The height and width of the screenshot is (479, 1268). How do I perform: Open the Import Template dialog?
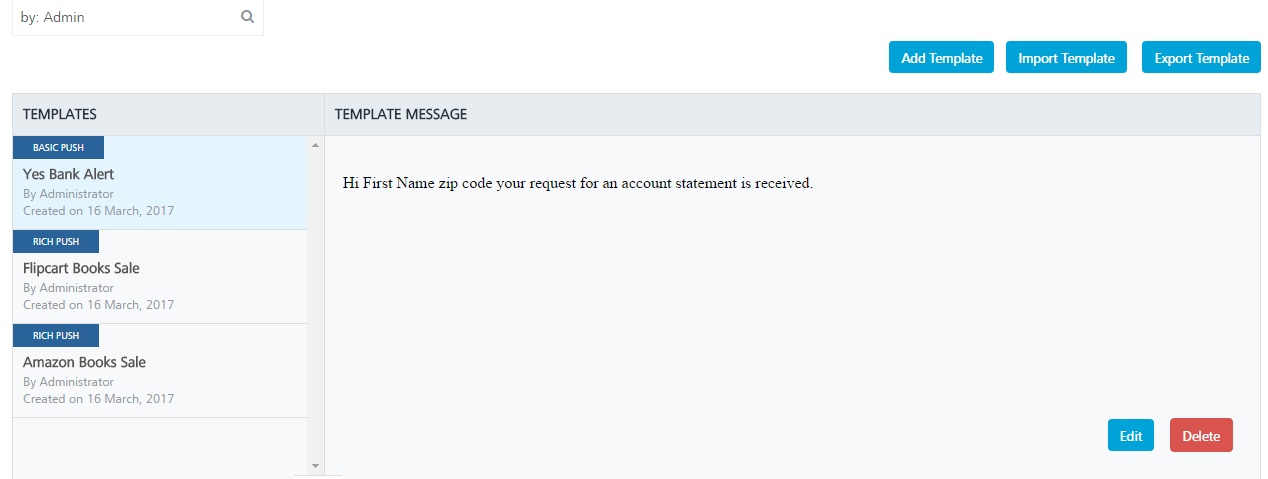point(1066,58)
